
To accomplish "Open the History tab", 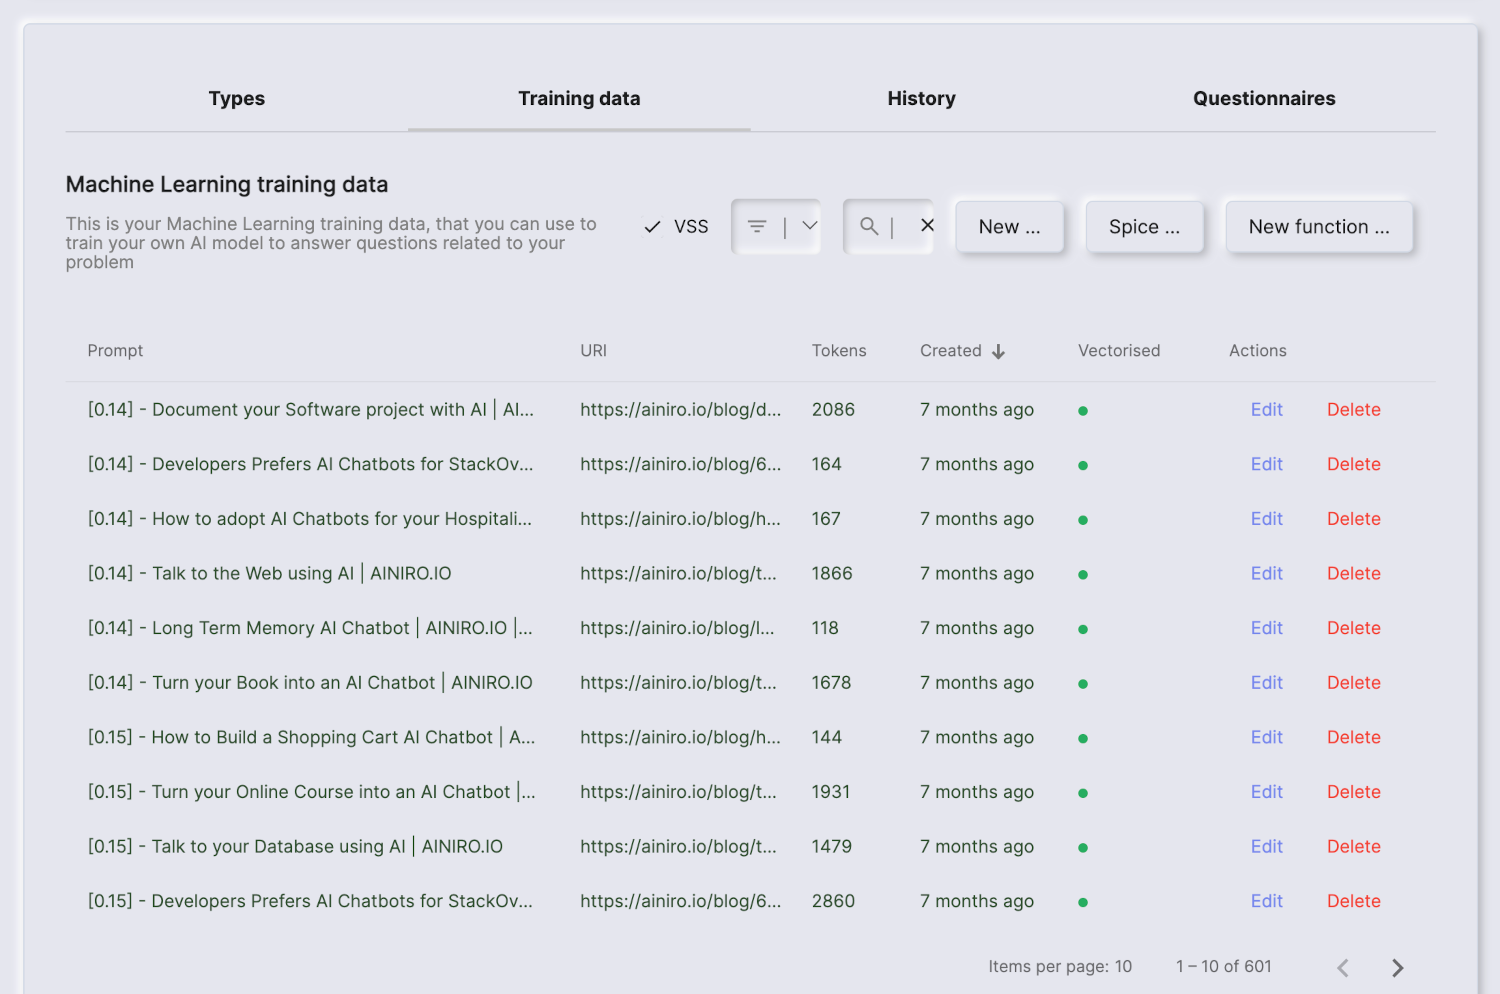I will [x=922, y=98].
